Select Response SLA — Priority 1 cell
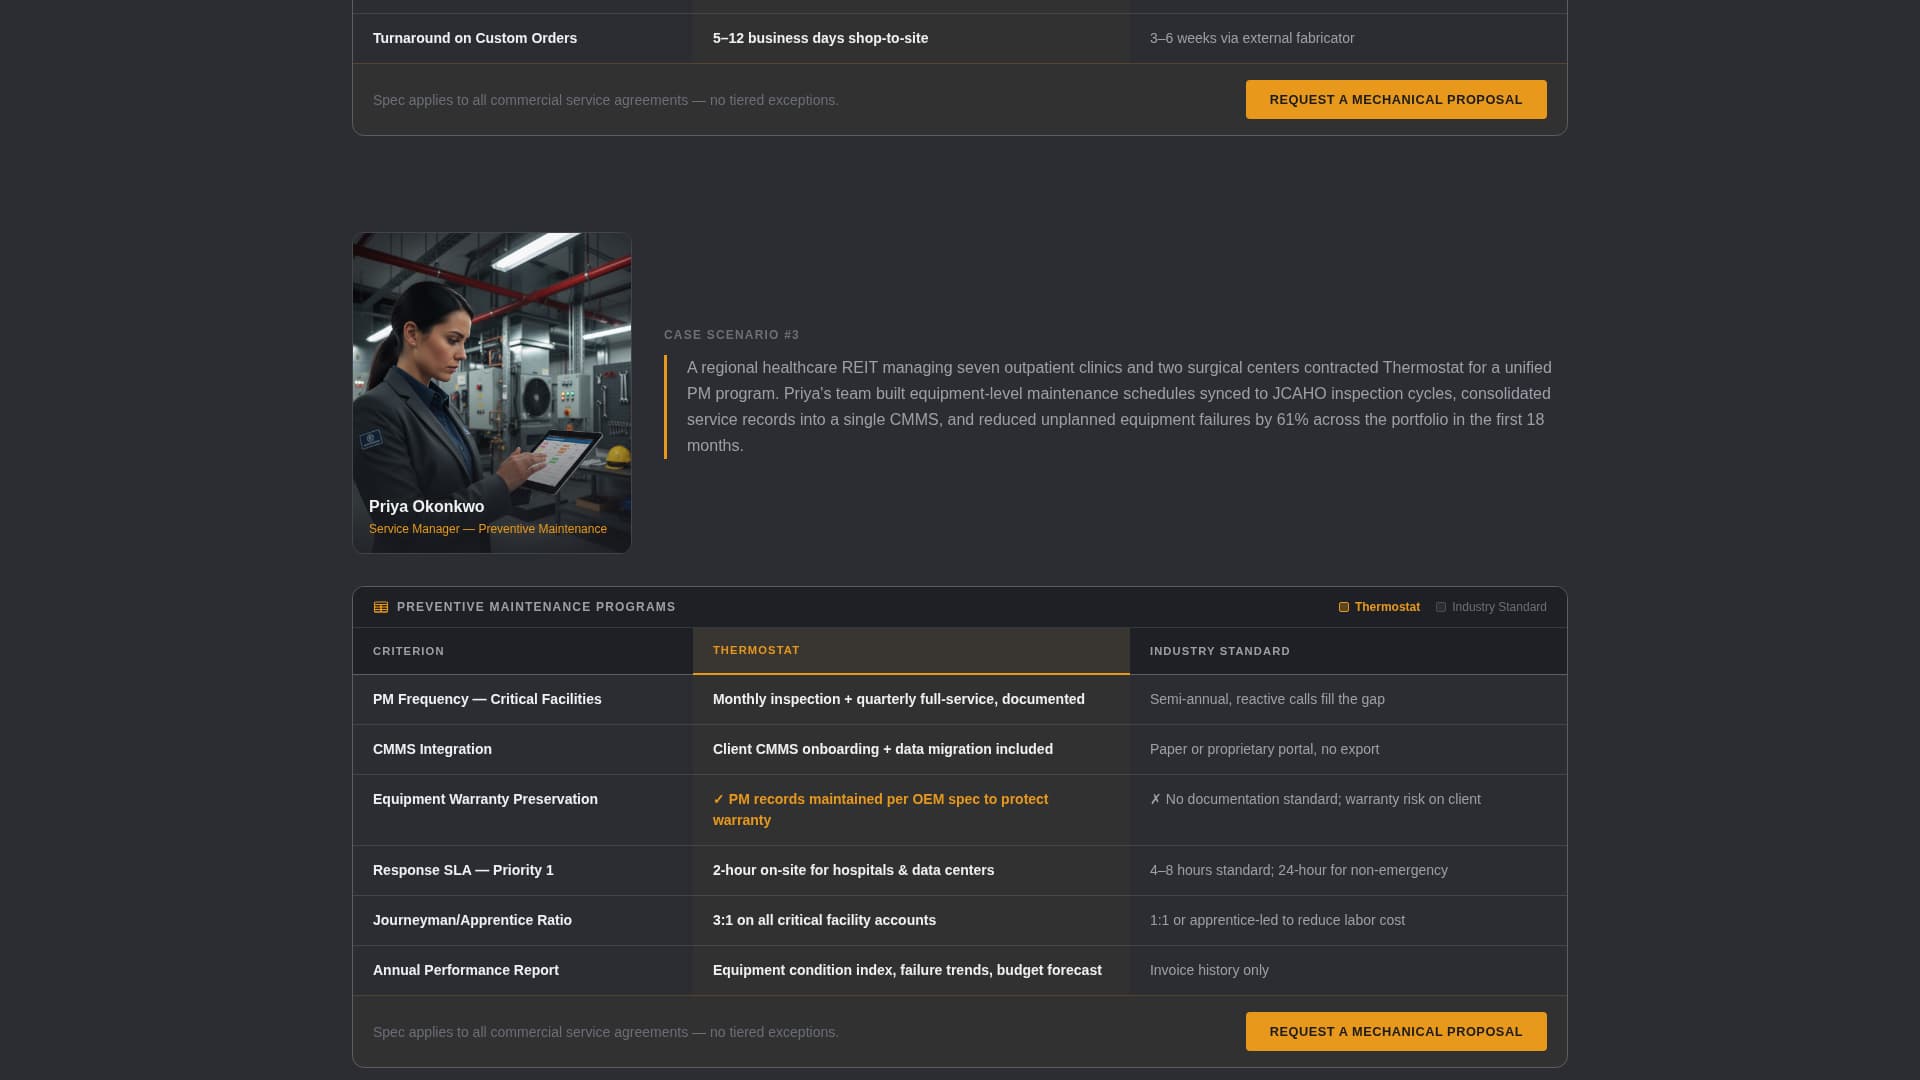 coord(522,870)
